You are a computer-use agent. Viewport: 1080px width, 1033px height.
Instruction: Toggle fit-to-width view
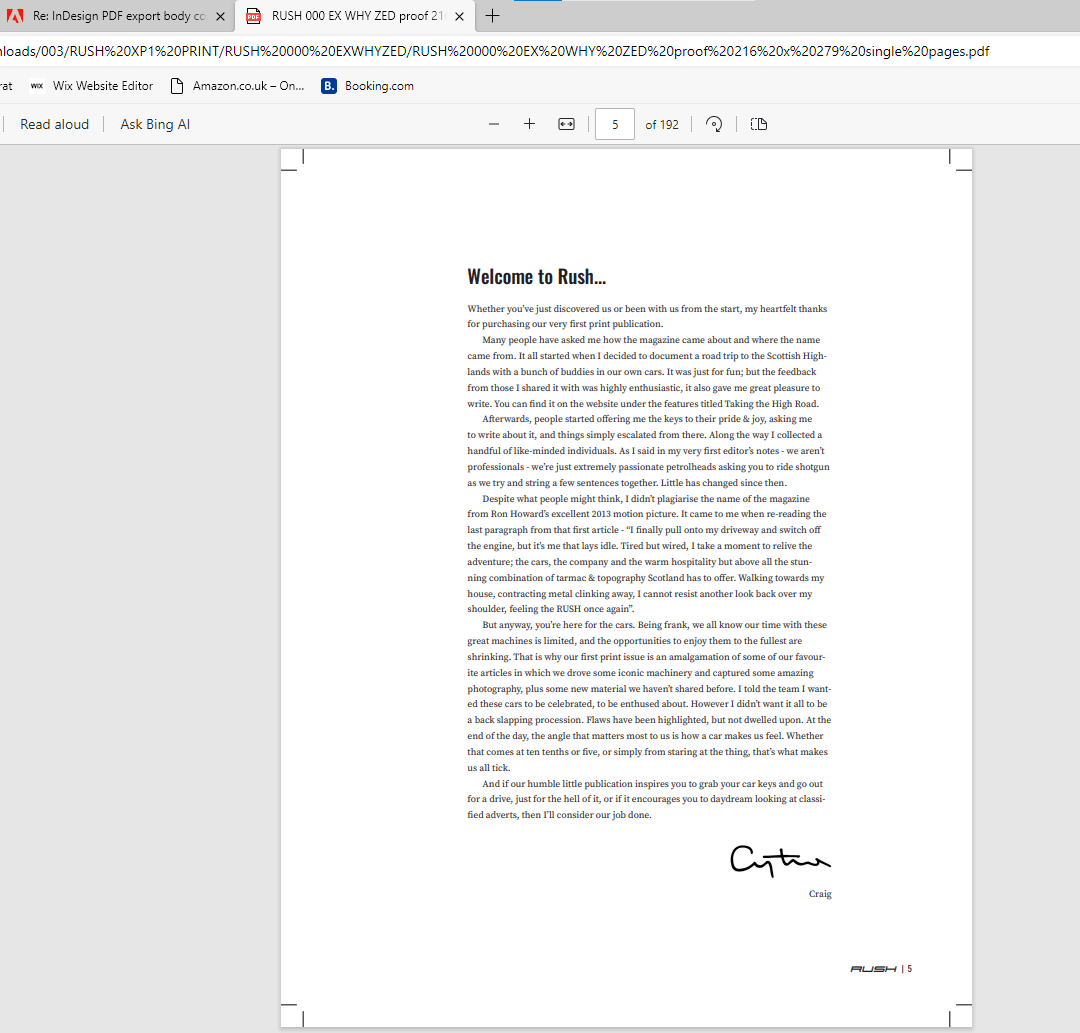click(566, 124)
